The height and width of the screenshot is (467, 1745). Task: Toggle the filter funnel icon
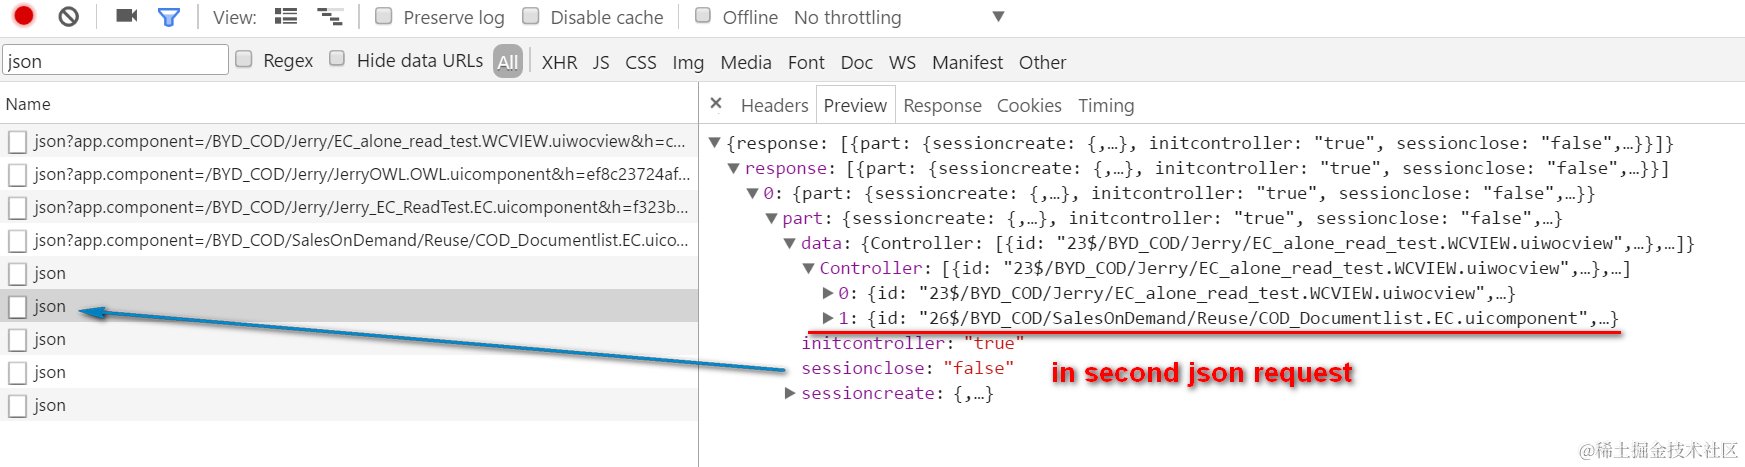pyautogui.click(x=169, y=17)
